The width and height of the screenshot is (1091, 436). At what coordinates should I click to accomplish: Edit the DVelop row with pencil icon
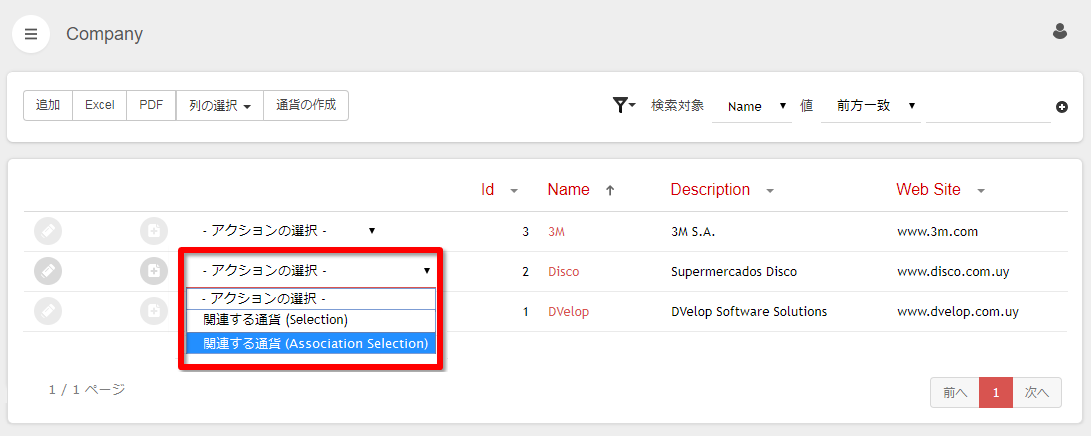(47, 312)
